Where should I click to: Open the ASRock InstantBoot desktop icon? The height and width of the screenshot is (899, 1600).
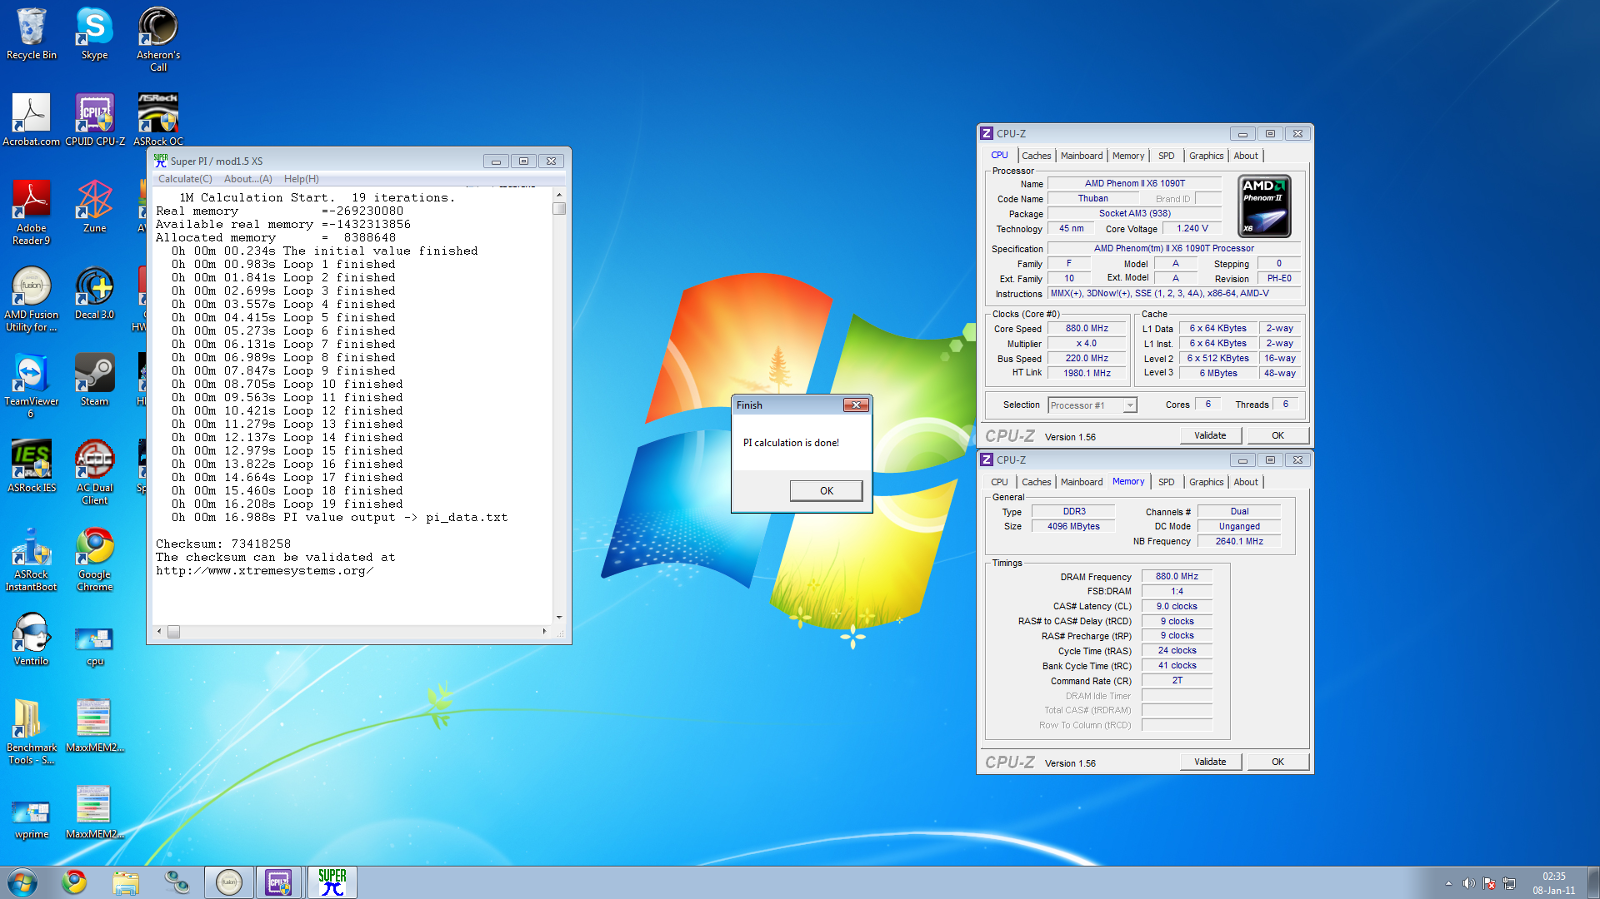coord(31,560)
